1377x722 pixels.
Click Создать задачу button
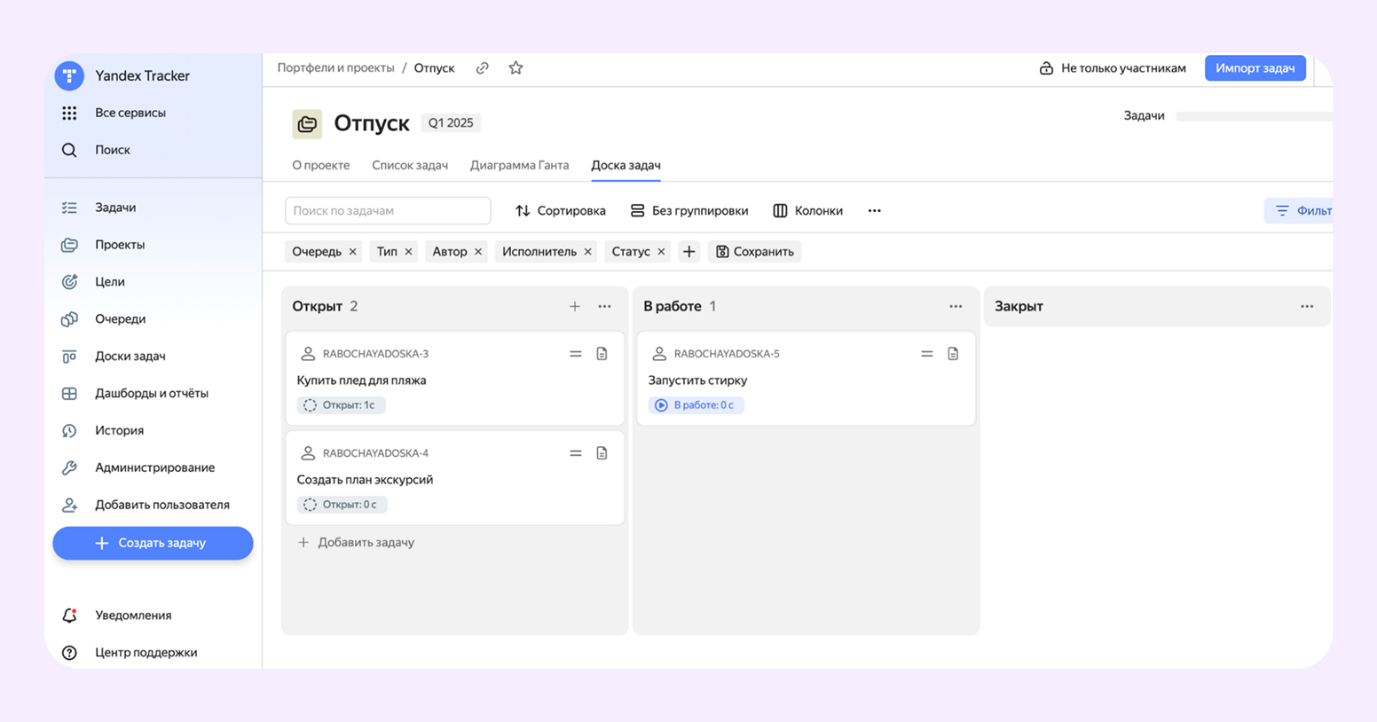(x=153, y=543)
